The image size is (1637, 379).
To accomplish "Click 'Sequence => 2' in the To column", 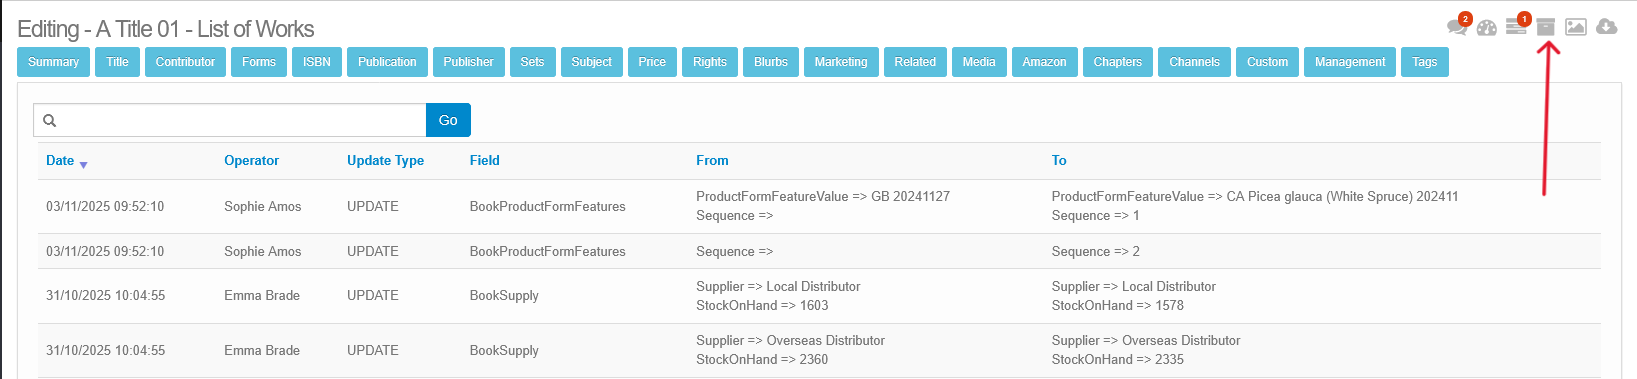I will point(1096,251).
